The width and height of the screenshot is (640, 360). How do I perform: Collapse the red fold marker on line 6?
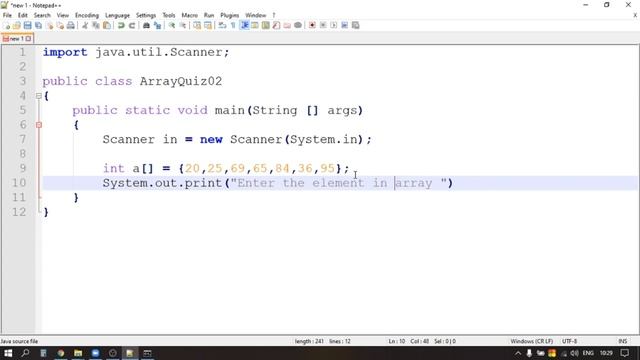pyautogui.click(x=39, y=125)
